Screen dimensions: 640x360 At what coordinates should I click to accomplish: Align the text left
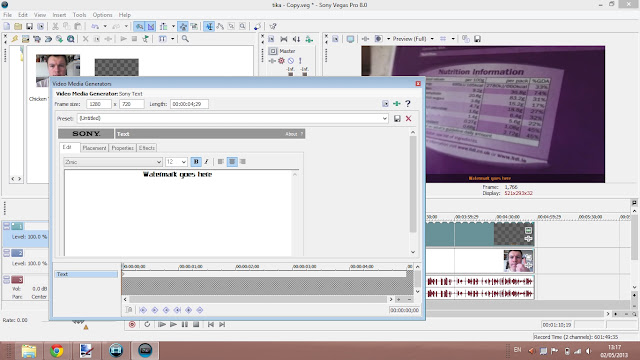[221, 162]
